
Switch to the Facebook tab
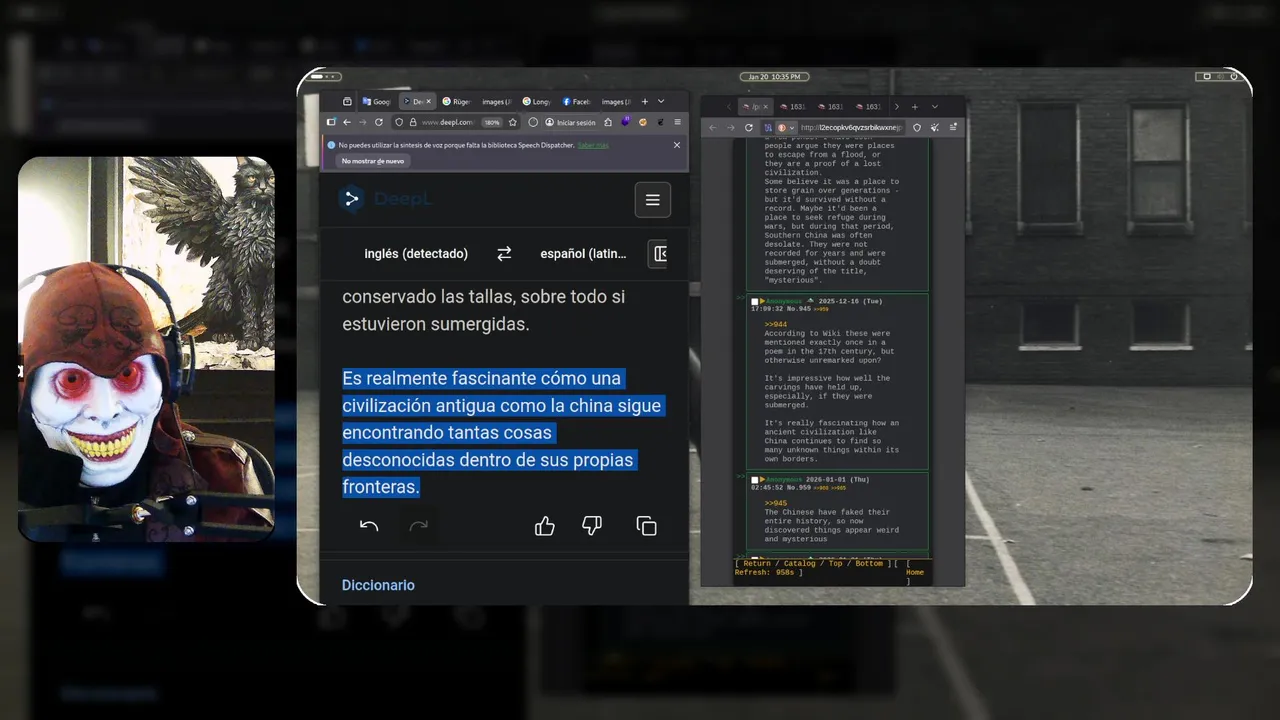577,102
